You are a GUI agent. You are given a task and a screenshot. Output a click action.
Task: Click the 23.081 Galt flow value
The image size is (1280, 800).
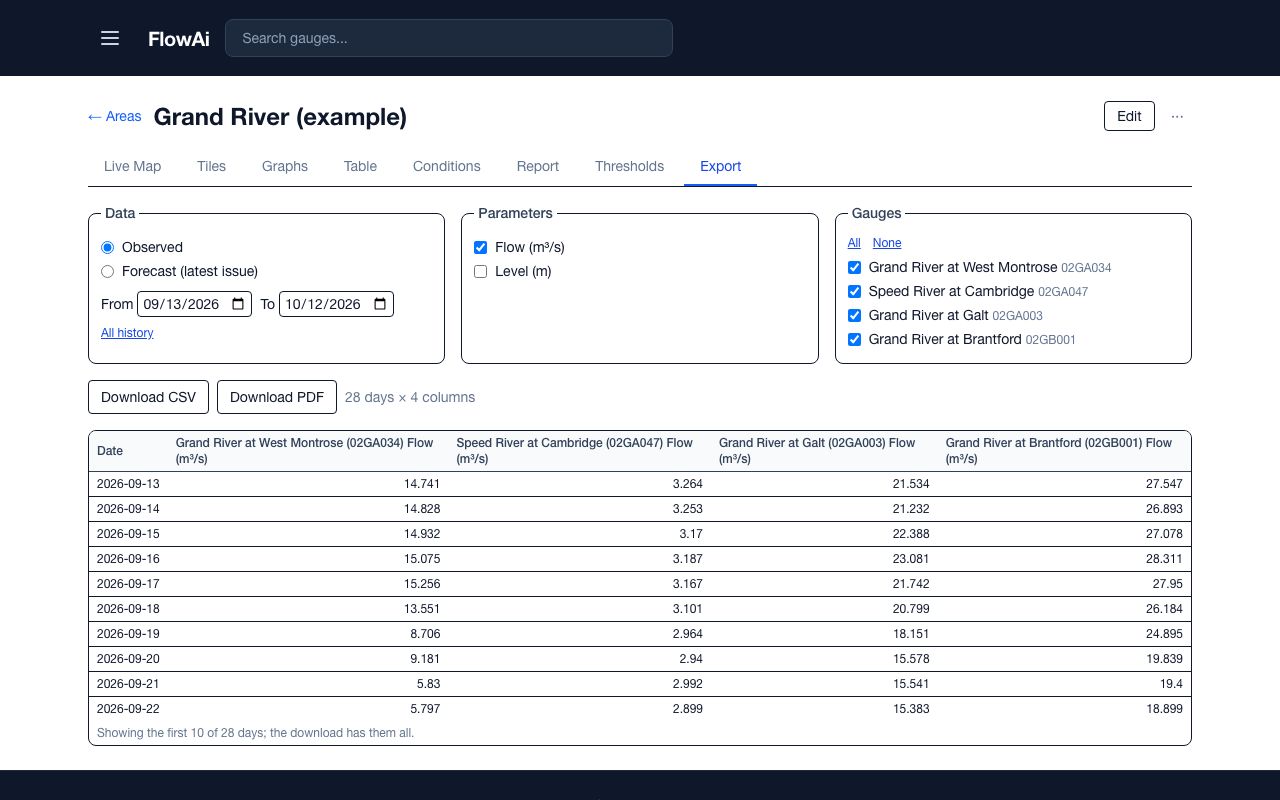(911, 559)
